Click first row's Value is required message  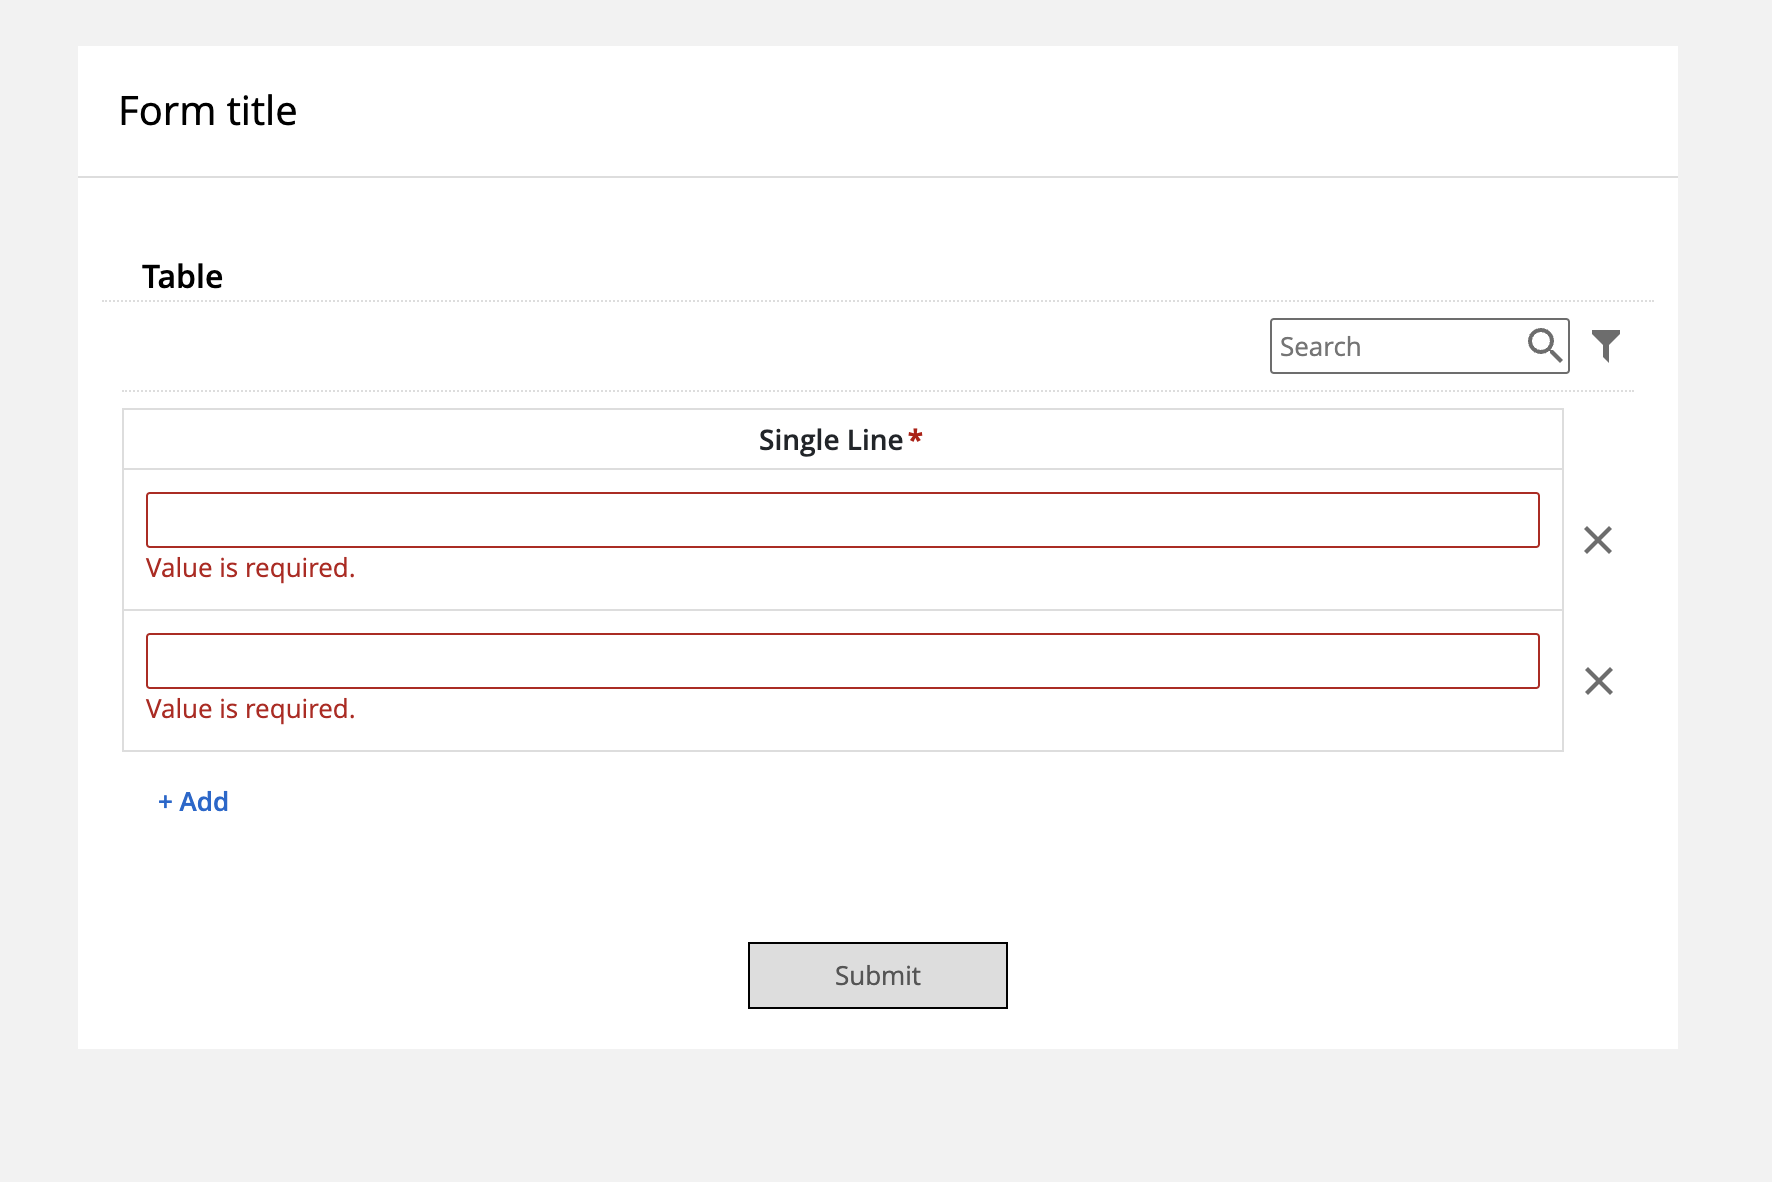pos(250,568)
